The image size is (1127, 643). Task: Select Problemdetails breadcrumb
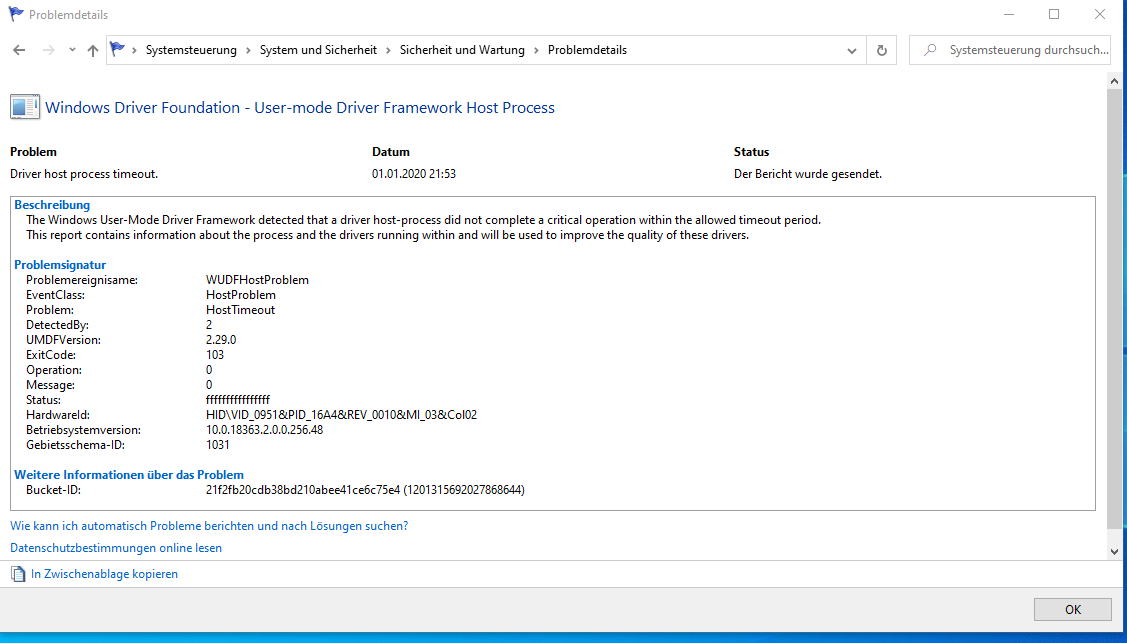click(x=587, y=50)
